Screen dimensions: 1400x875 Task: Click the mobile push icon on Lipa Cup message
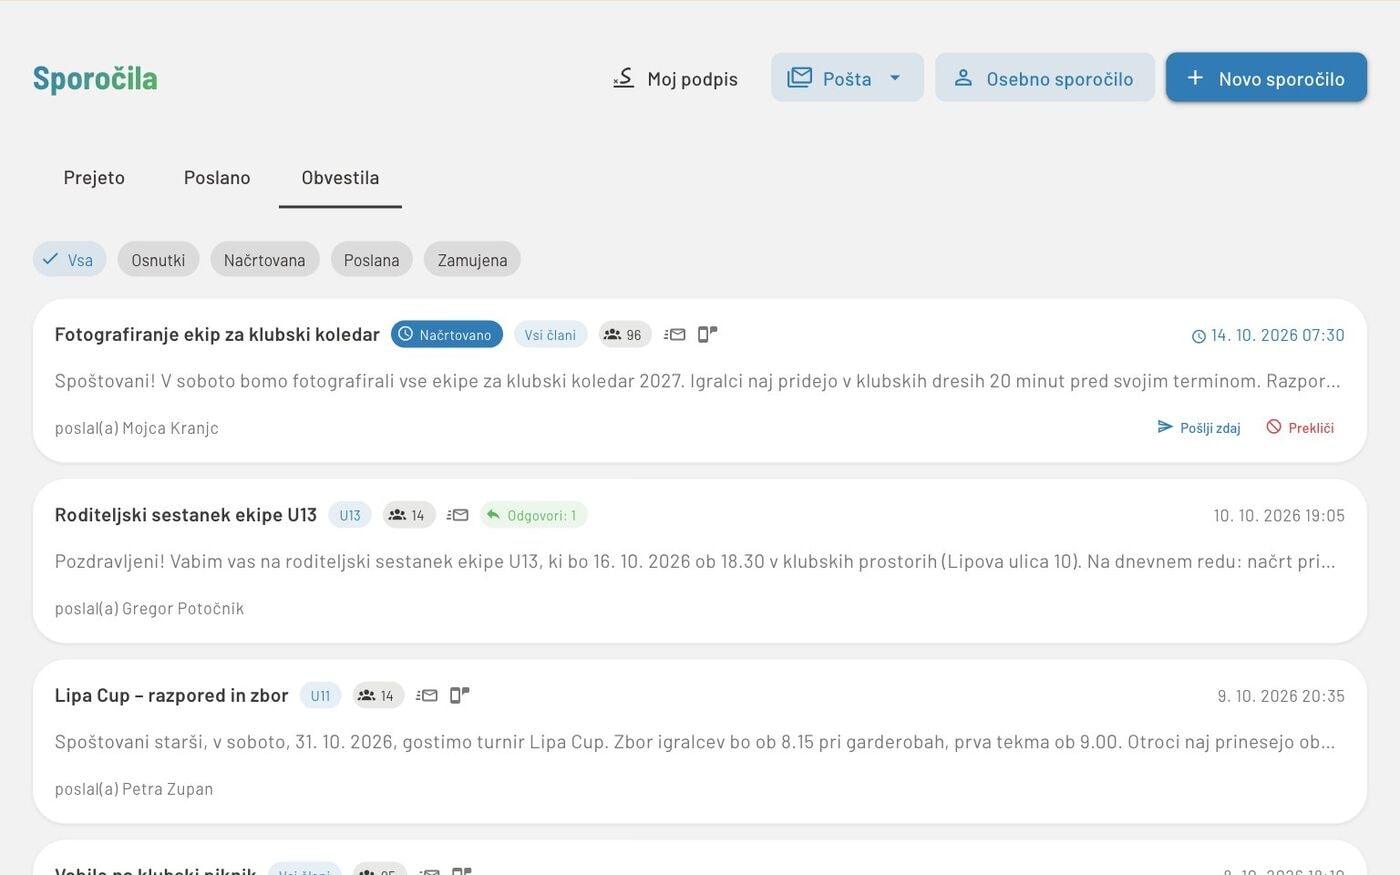[x=459, y=695]
